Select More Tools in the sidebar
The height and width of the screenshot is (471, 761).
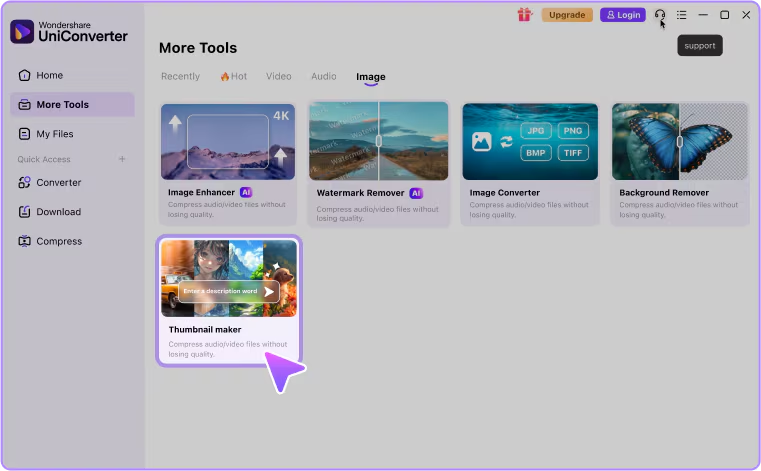72,104
